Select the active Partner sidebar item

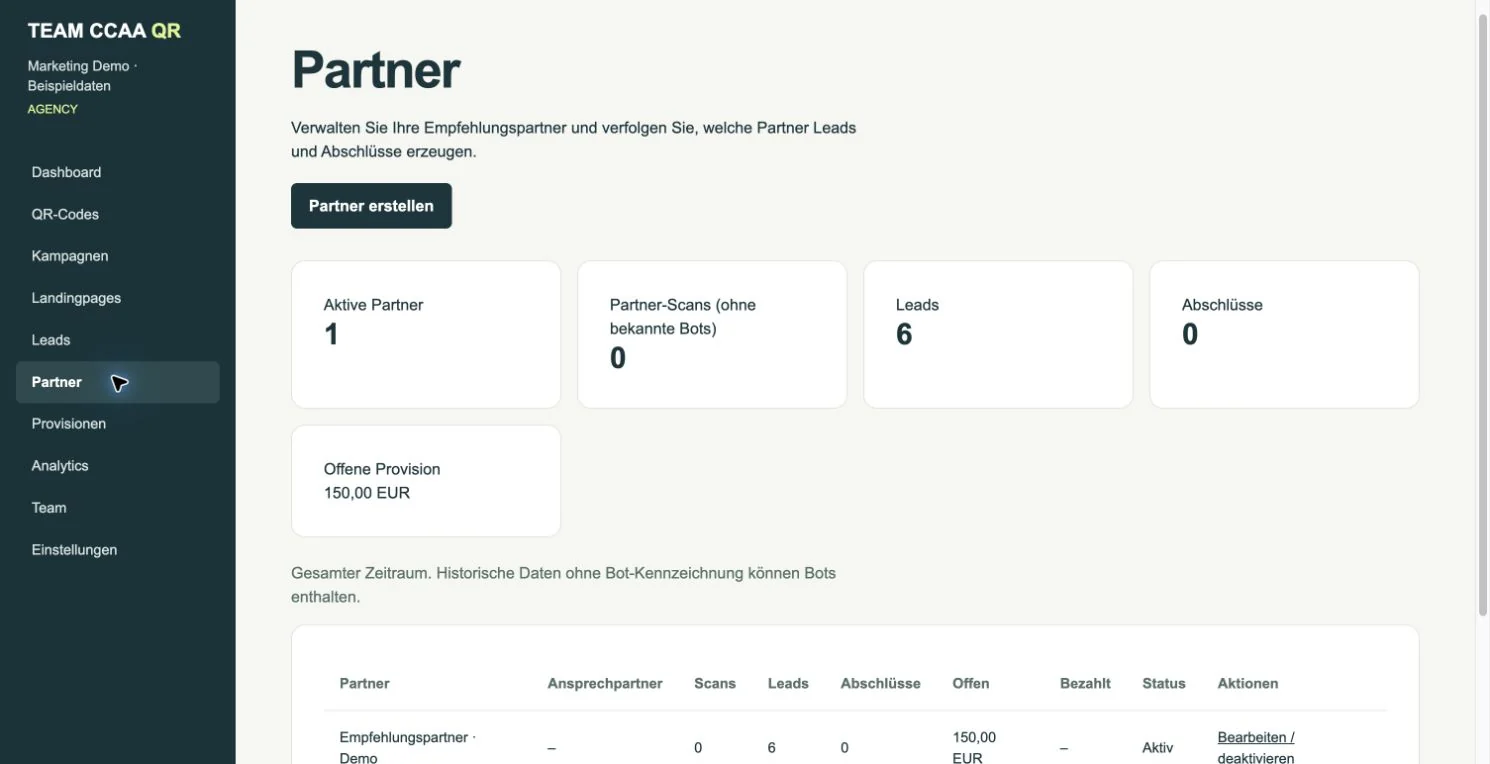(117, 382)
